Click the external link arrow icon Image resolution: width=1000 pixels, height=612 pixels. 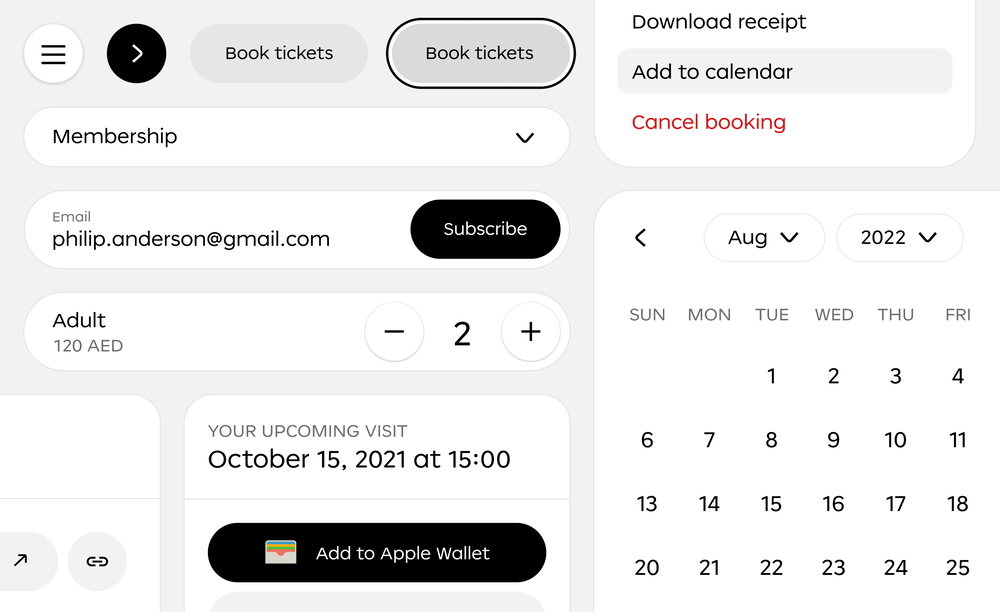pyautogui.click(x=21, y=561)
